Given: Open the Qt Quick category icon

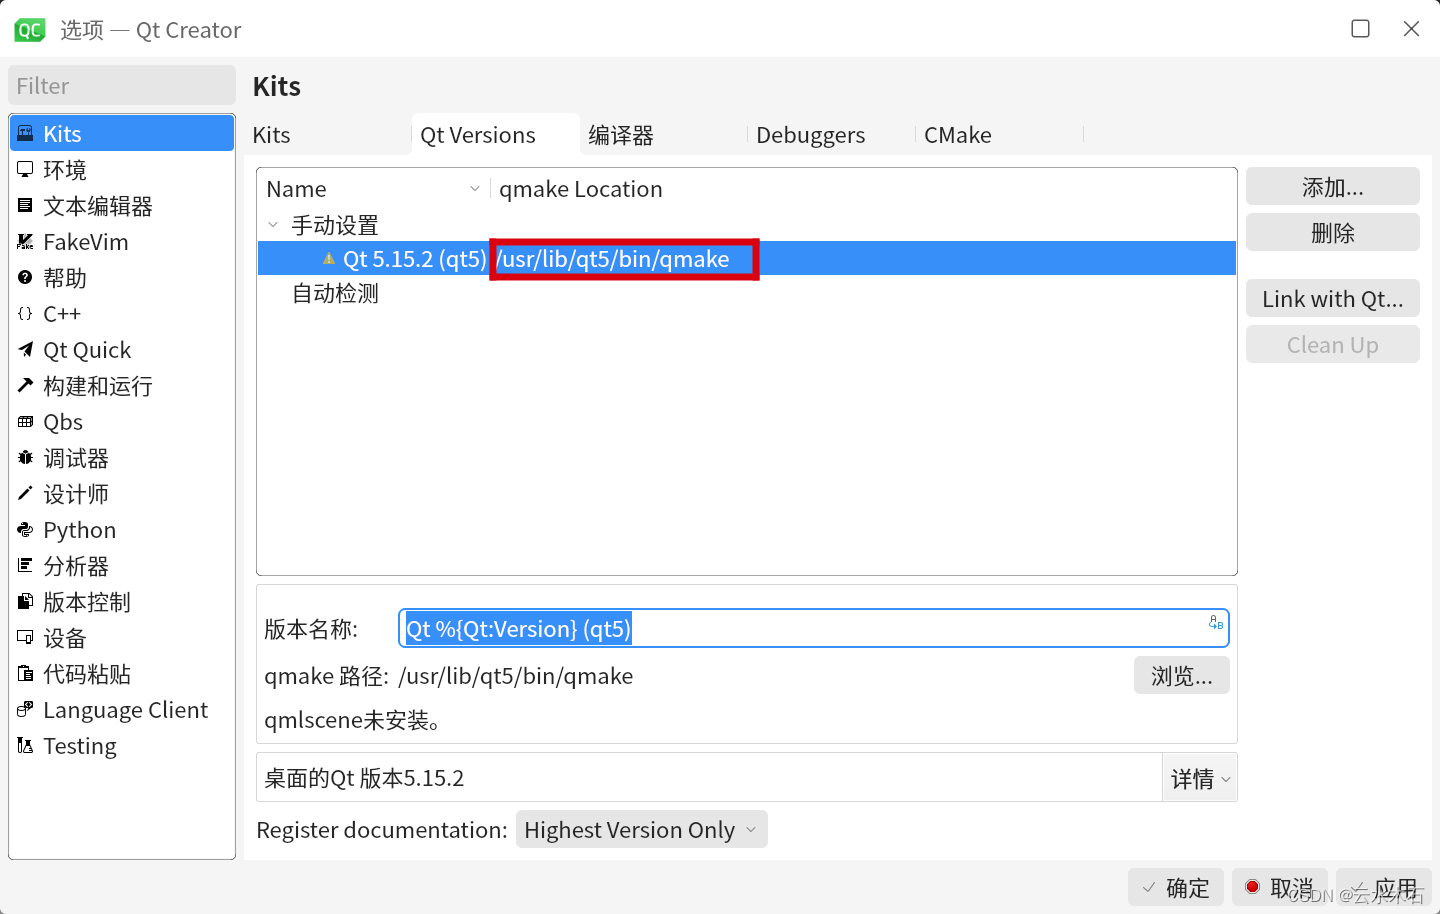Looking at the screenshot, I should click(x=26, y=350).
